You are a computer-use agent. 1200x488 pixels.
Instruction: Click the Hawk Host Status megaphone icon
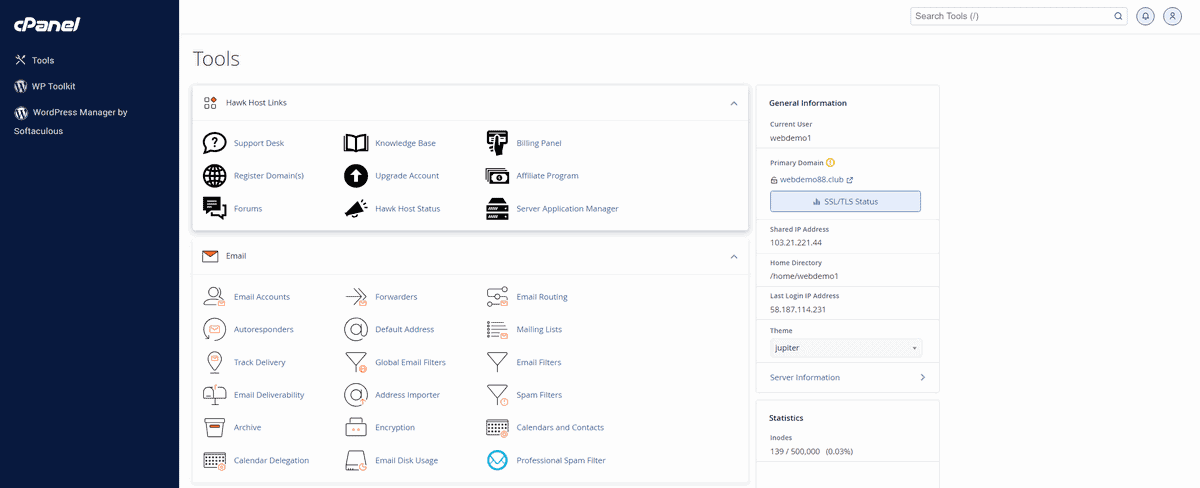pyautogui.click(x=356, y=209)
